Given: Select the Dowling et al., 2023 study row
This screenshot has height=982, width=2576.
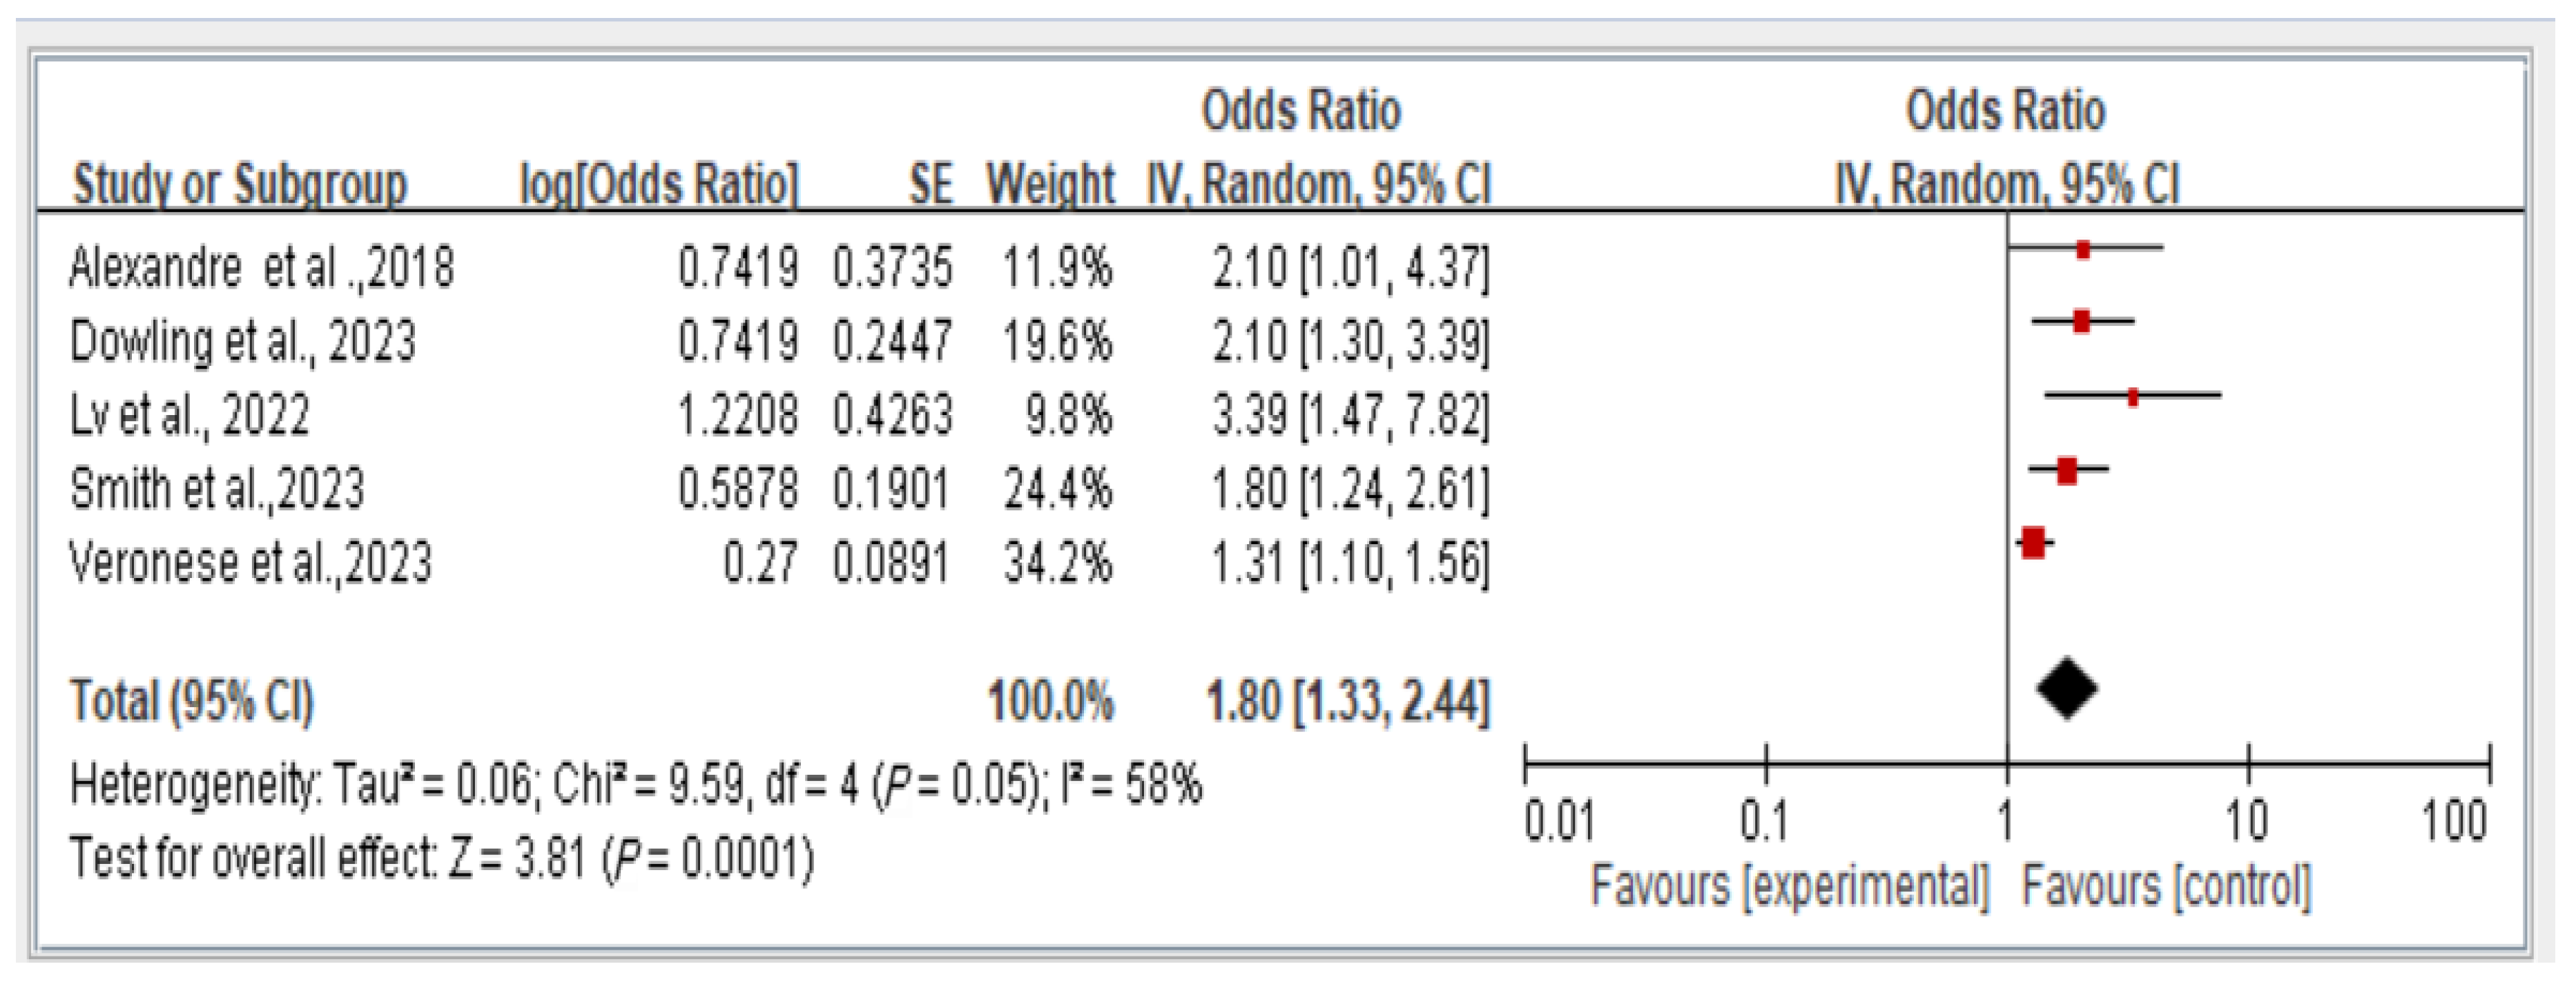Looking at the screenshot, I should click(x=242, y=342).
